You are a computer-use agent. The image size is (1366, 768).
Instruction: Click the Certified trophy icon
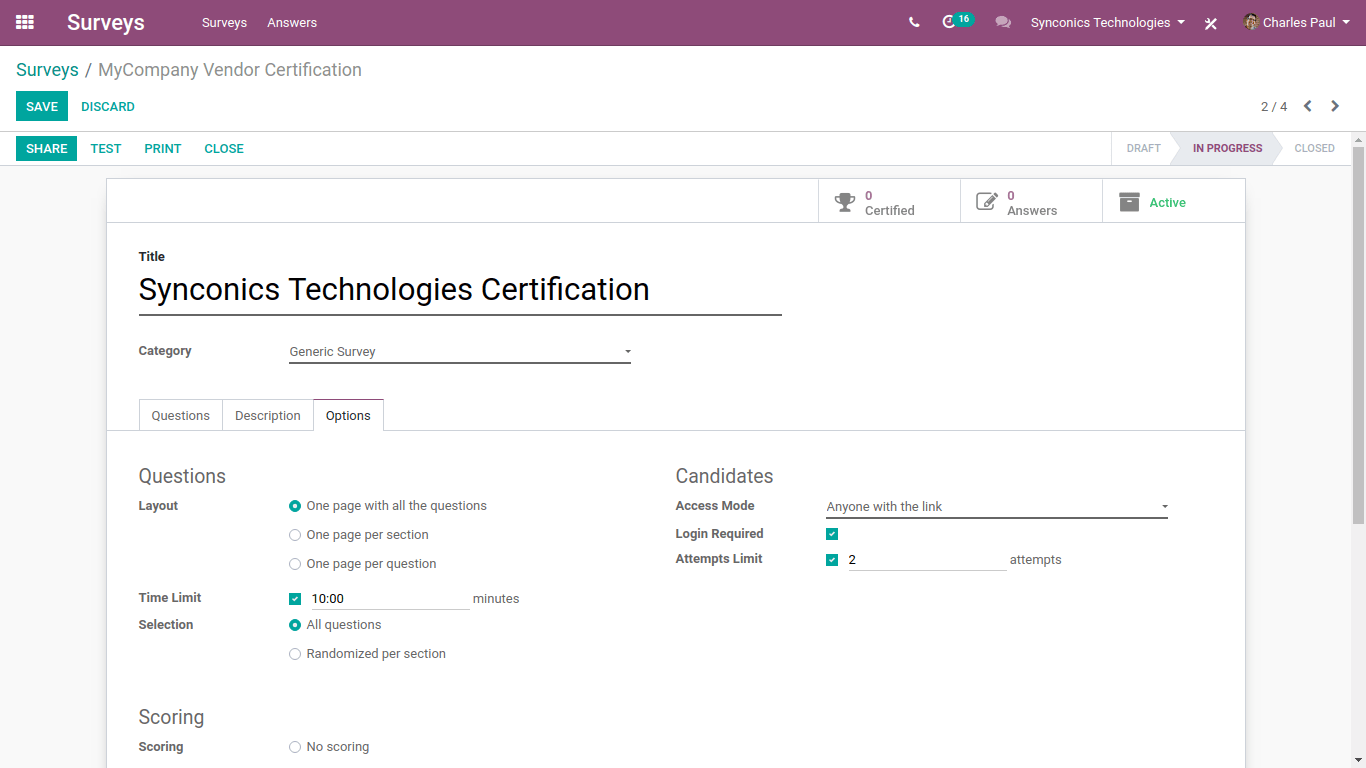point(845,202)
